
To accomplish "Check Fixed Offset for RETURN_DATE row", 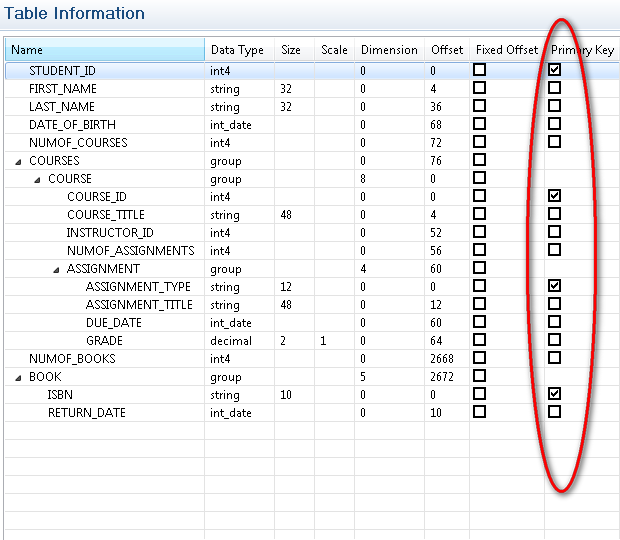I will tap(479, 413).
